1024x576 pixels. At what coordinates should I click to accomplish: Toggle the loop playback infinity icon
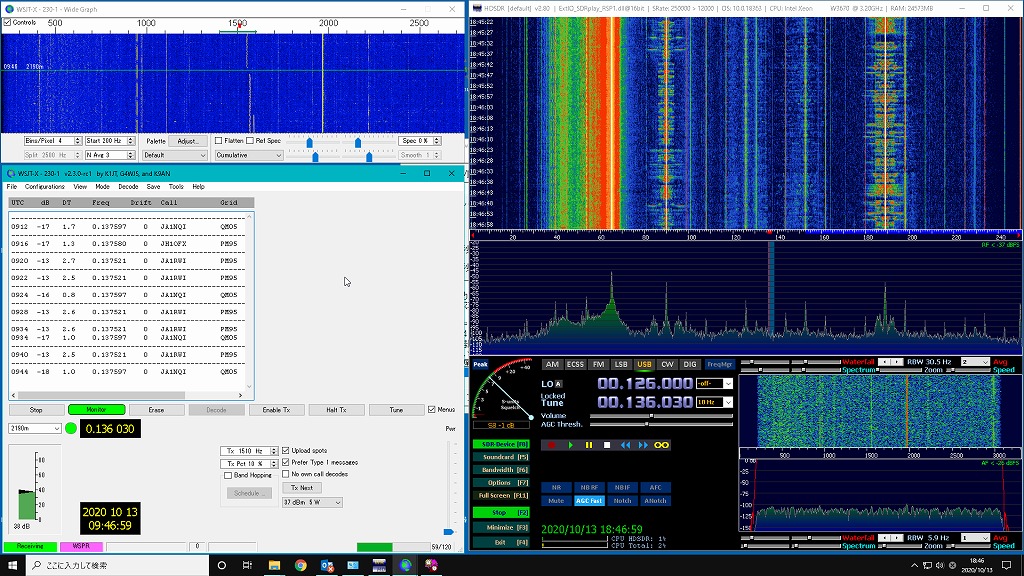tap(662, 445)
